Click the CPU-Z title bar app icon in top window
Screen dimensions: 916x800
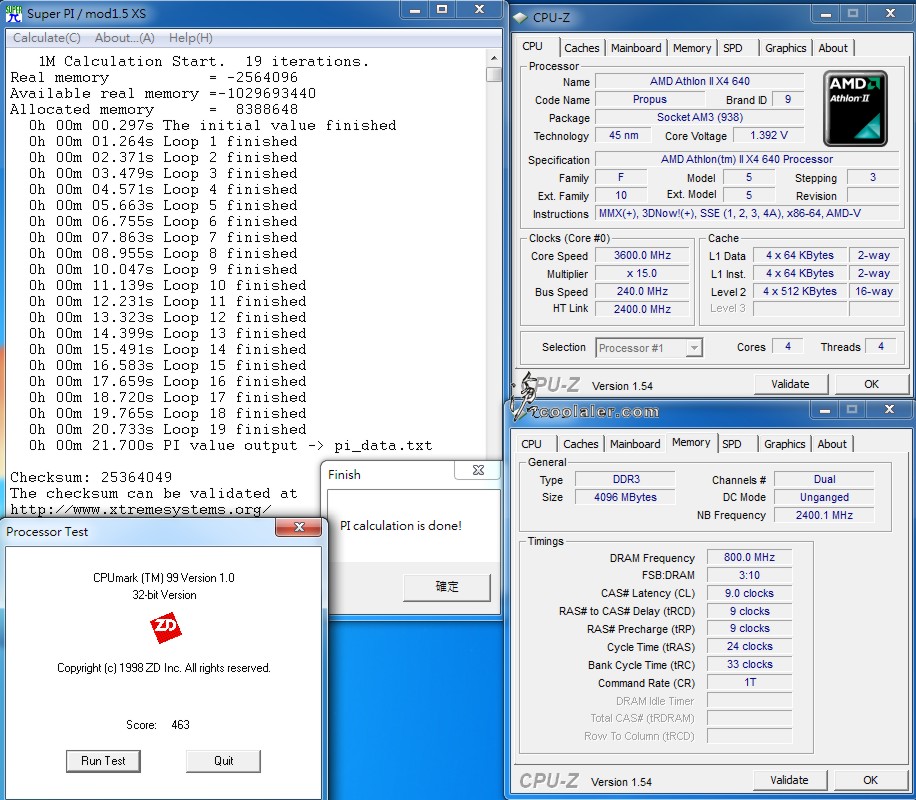(x=520, y=18)
